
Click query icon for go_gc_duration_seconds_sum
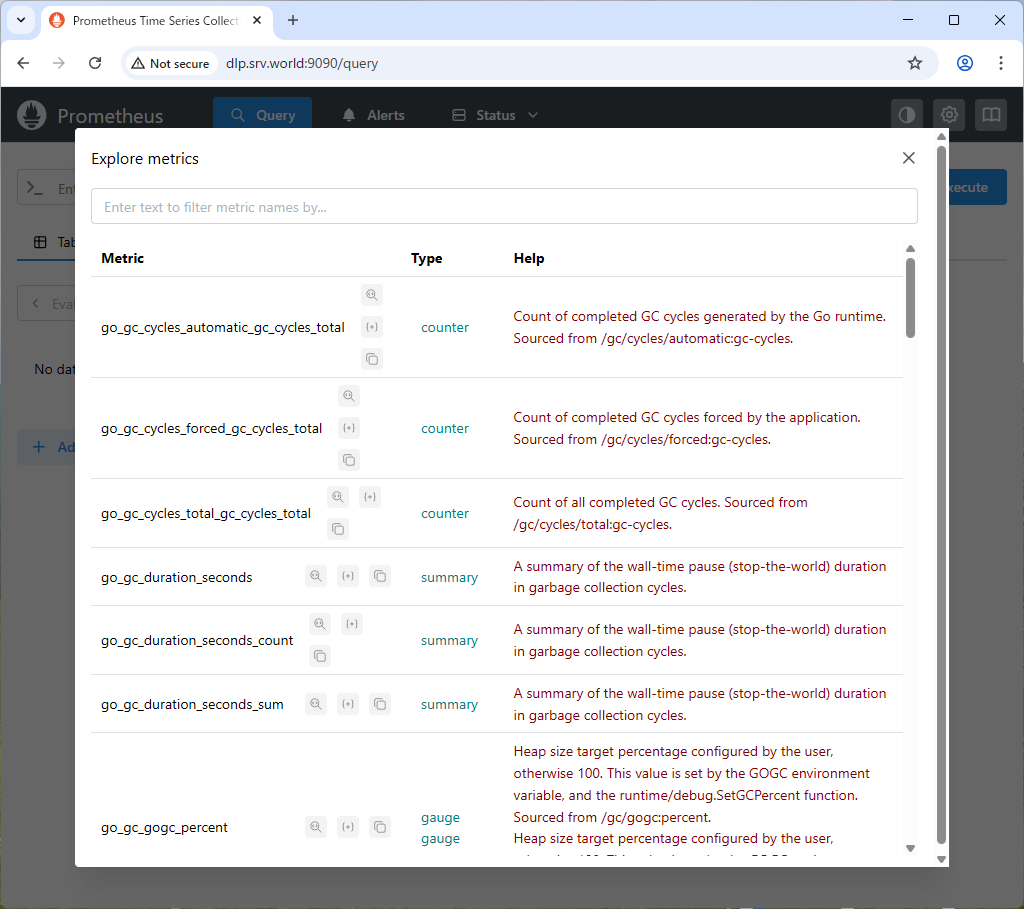click(x=315, y=704)
